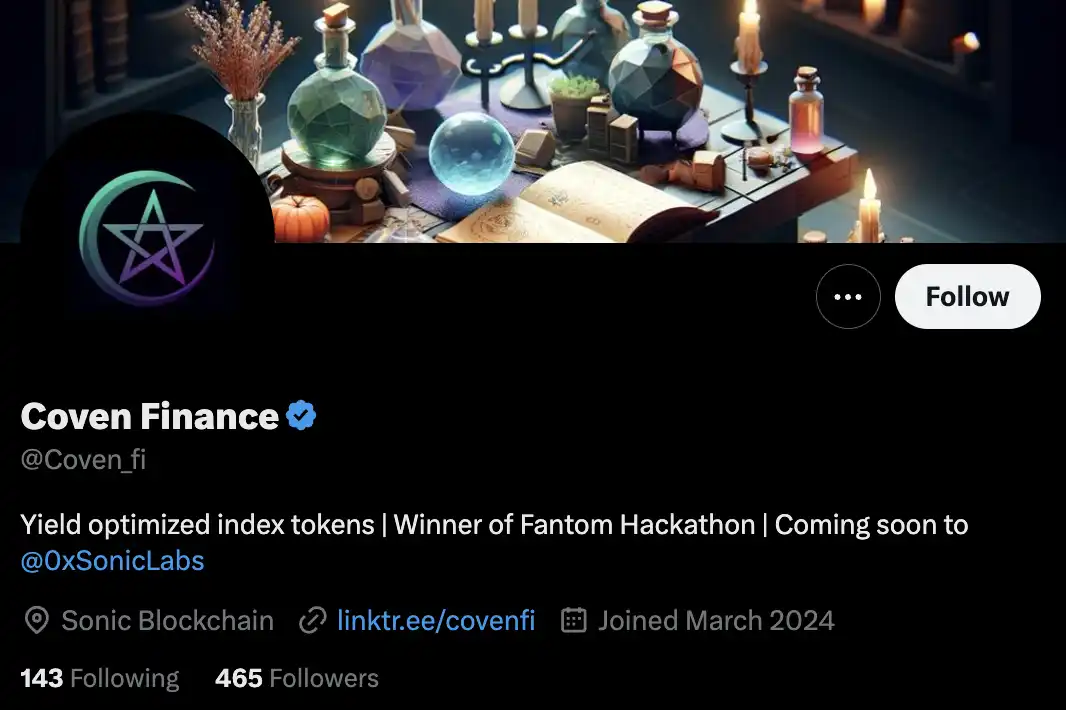Open the header banner at the crystal ball

click(x=472, y=154)
